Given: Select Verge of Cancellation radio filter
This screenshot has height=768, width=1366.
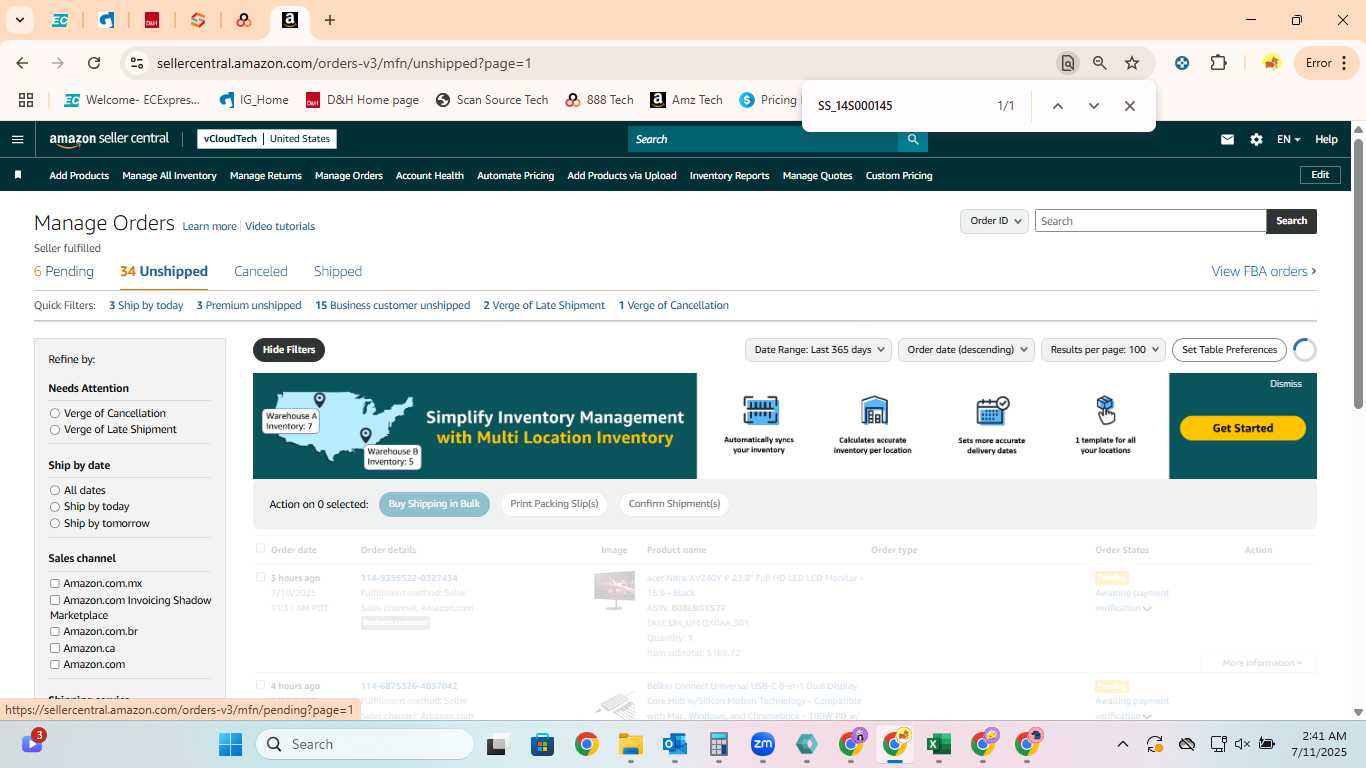Looking at the screenshot, I should (x=55, y=413).
